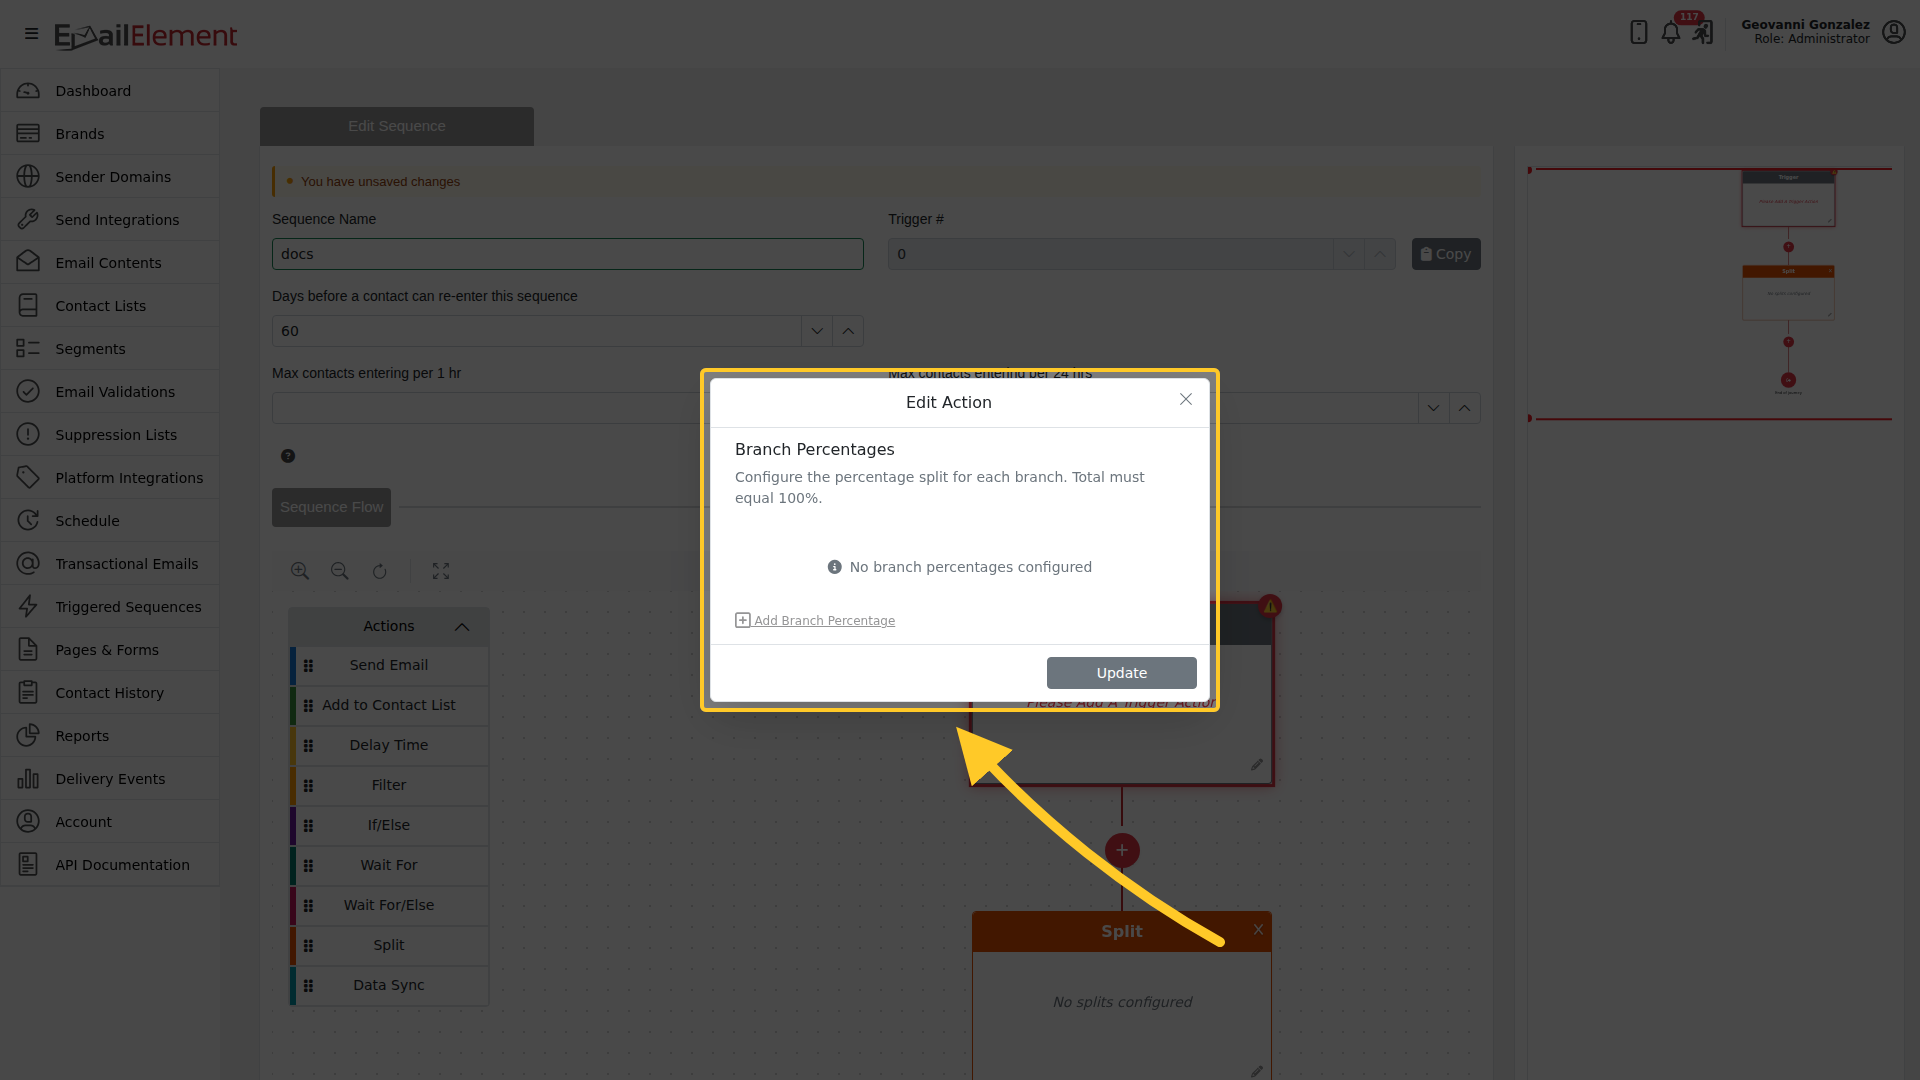Screen dimensions: 1920x1080
Task: Click the Trigger warning alert icon
Action: pyautogui.click(x=1270, y=606)
